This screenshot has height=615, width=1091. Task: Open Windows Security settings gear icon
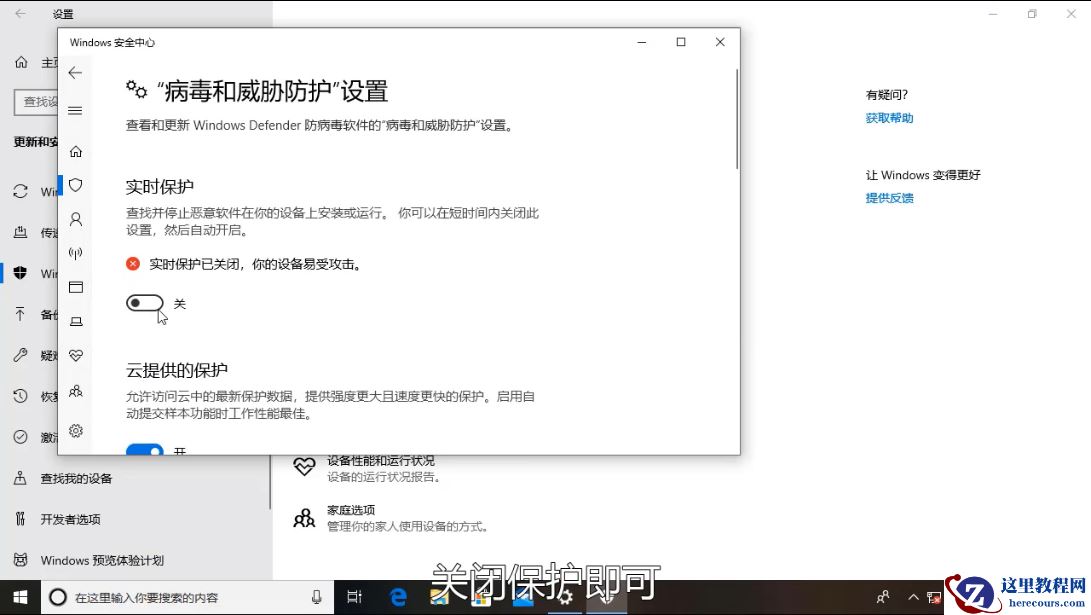pos(76,430)
